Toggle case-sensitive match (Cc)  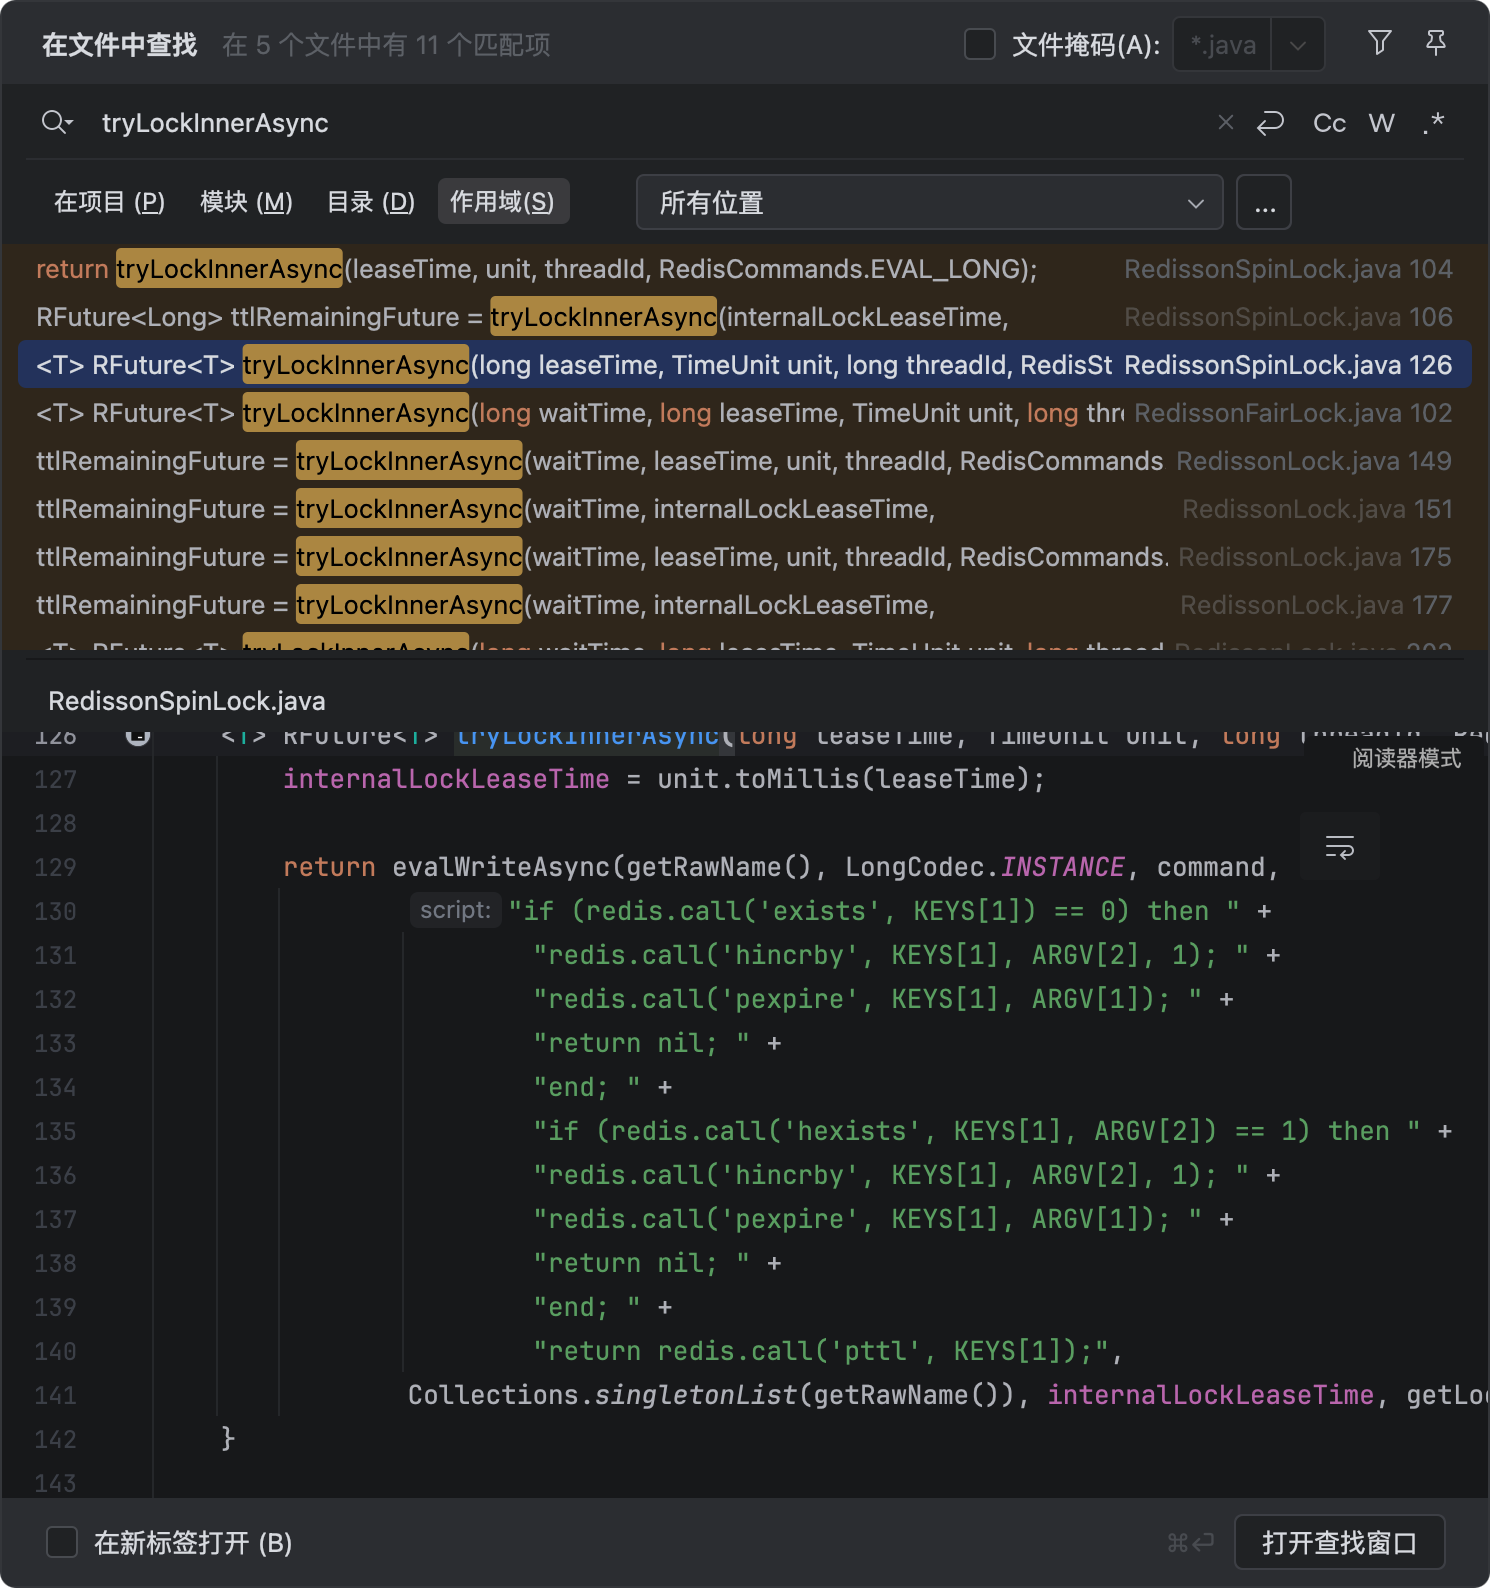click(1329, 123)
